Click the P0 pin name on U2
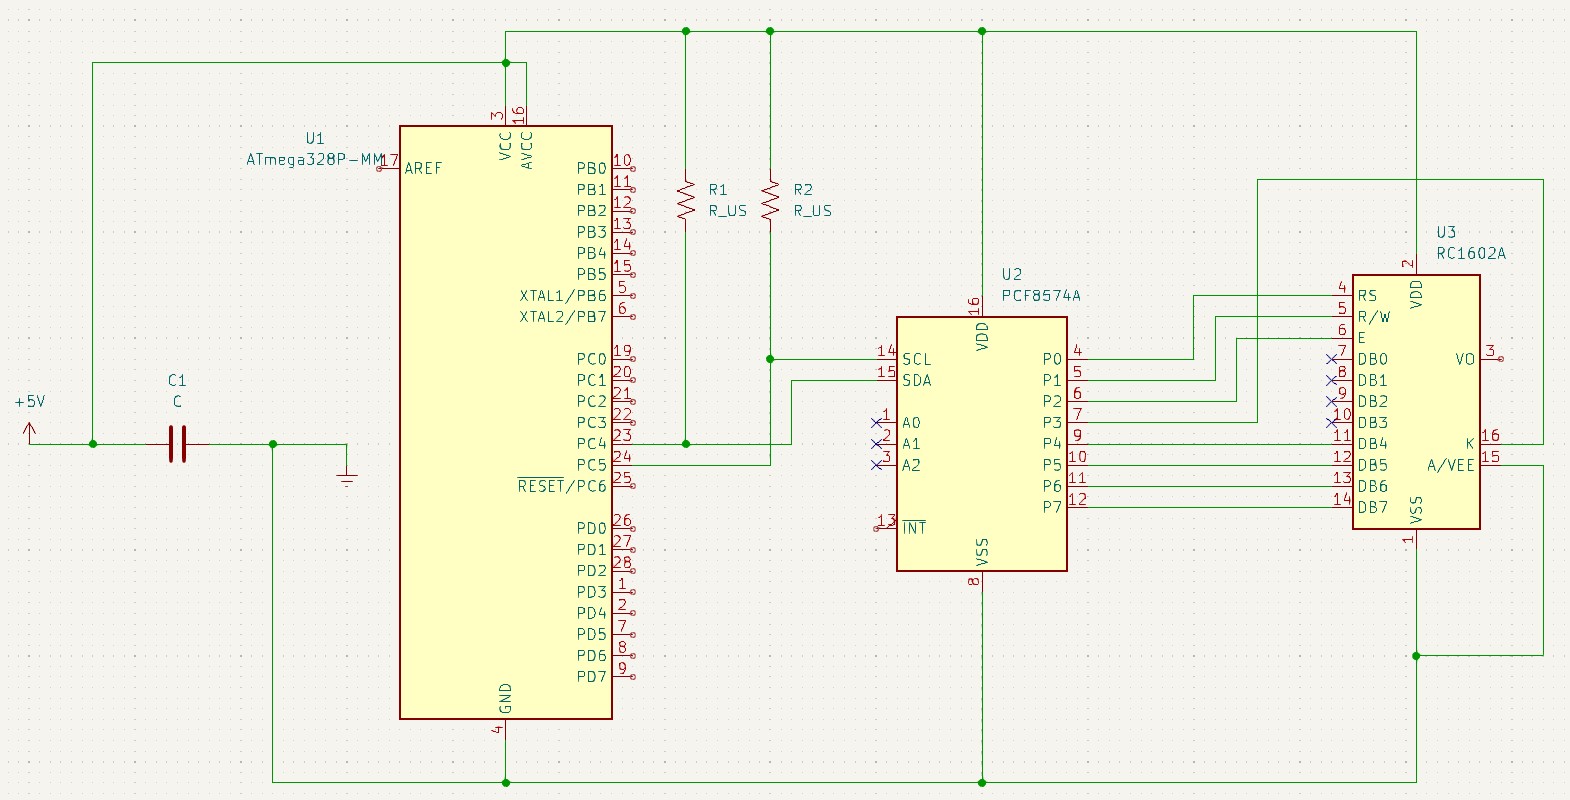This screenshot has height=800, width=1570. 1052,359
